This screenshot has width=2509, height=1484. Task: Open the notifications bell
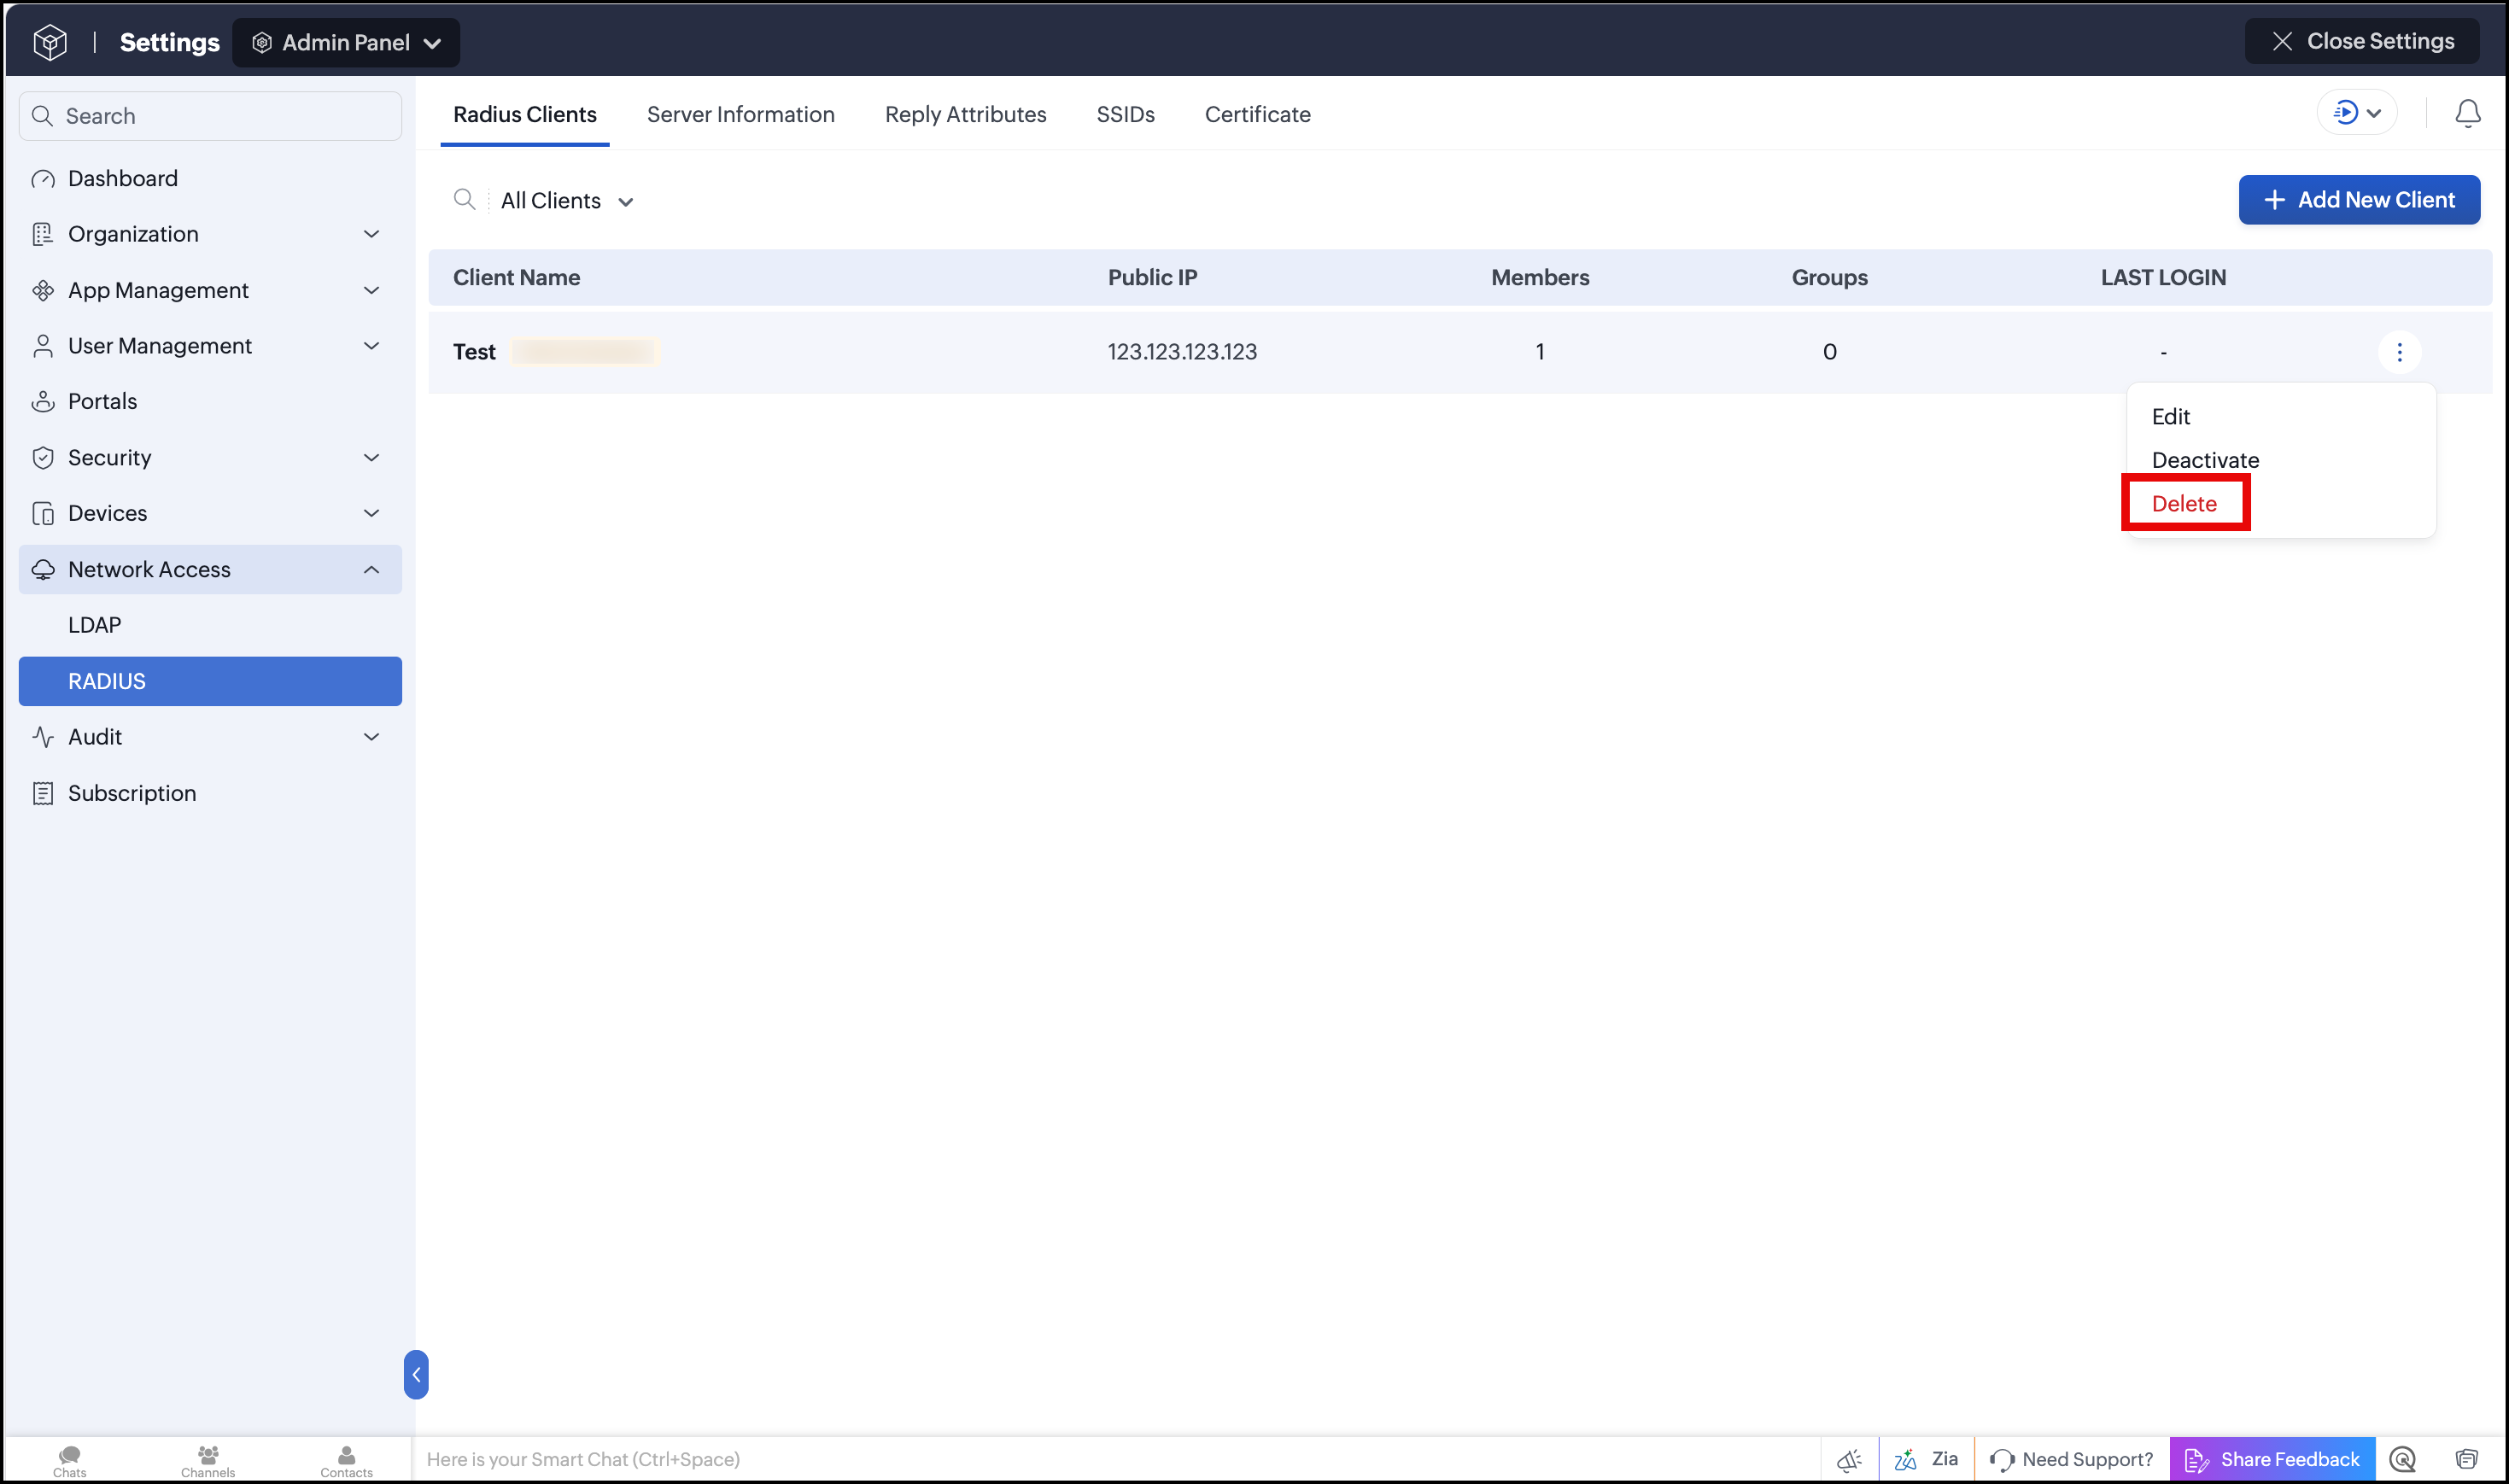pyautogui.click(x=2467, y=114)
